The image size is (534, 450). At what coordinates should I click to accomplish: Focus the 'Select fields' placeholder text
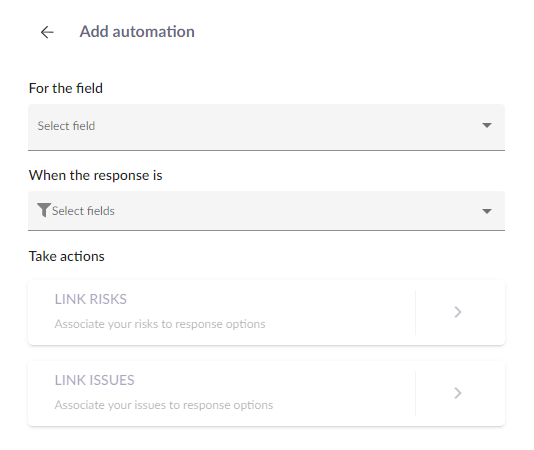(x=83, y=211)
